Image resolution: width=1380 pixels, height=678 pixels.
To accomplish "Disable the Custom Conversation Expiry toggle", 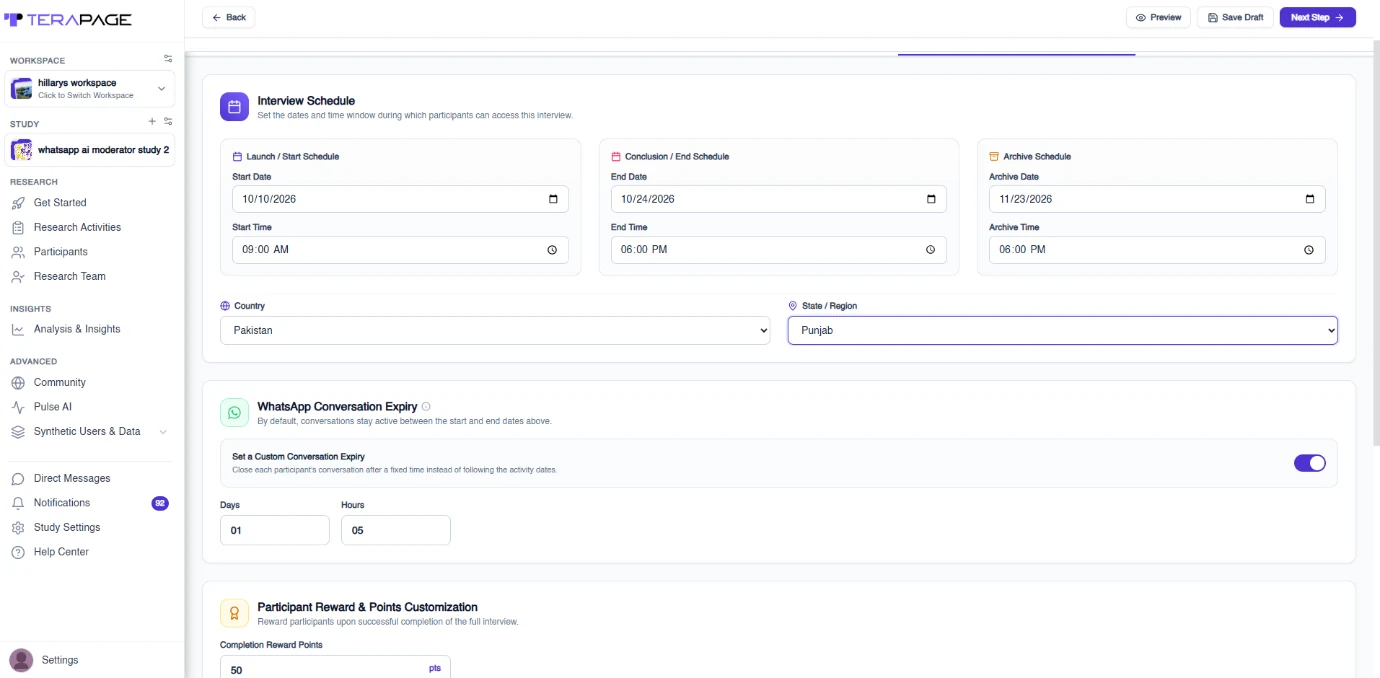I will (1310, 463).
